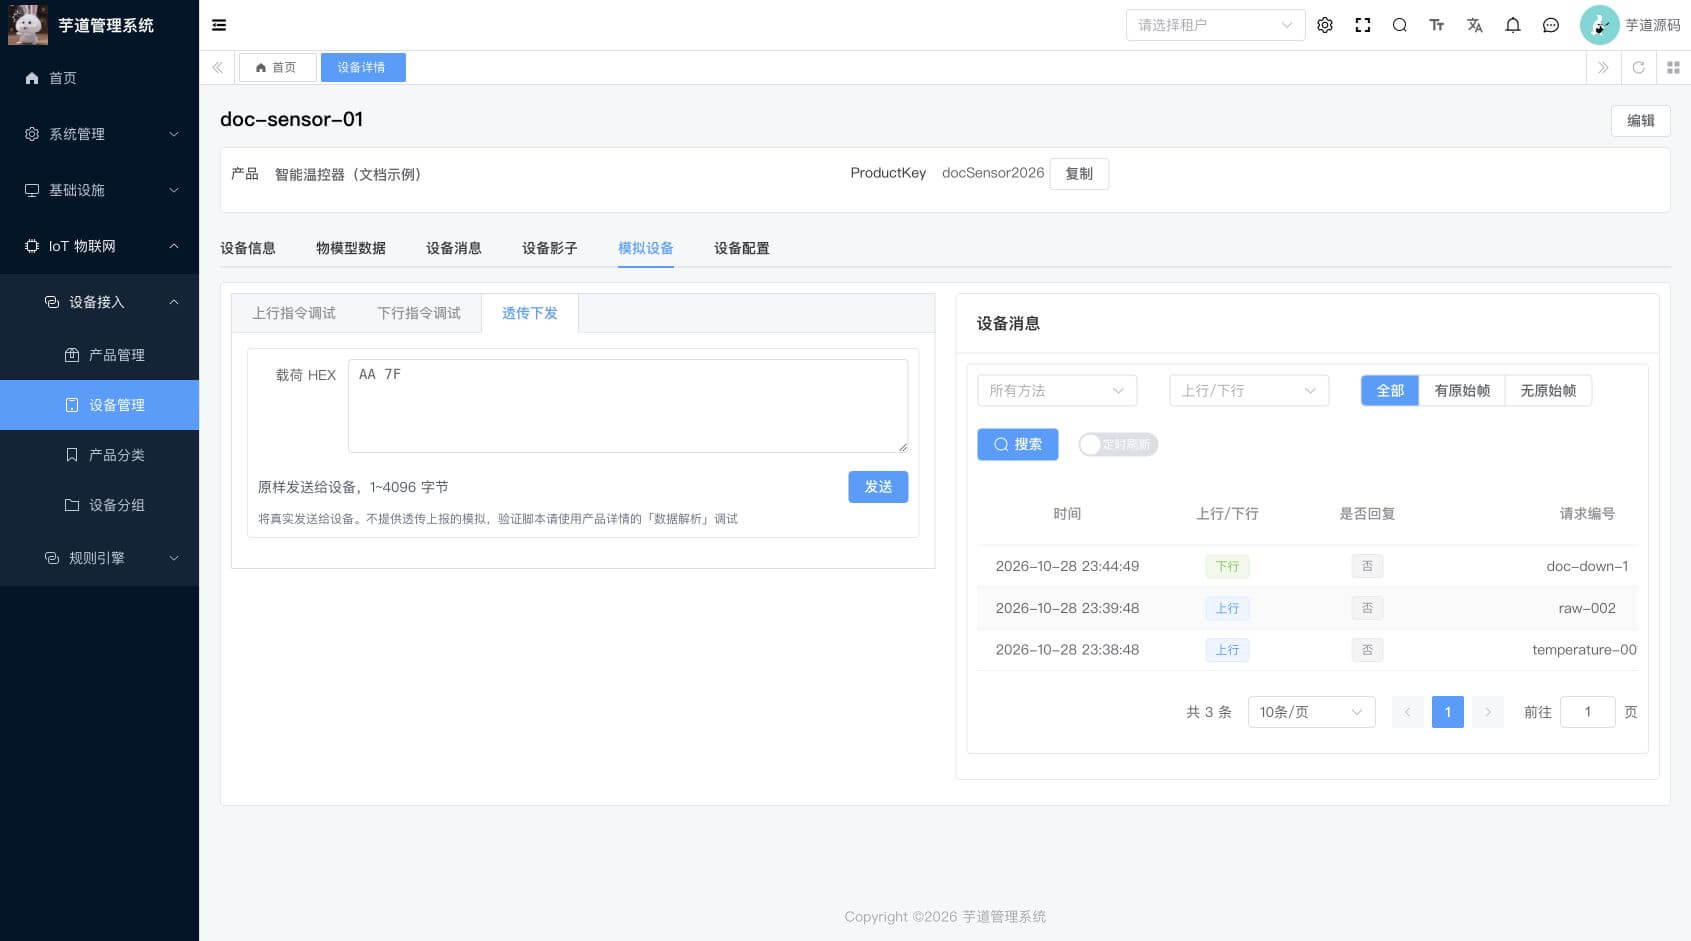
Task: Toggle the 定时刷新 auto-refresh switch
Action: click(1118, 444)
